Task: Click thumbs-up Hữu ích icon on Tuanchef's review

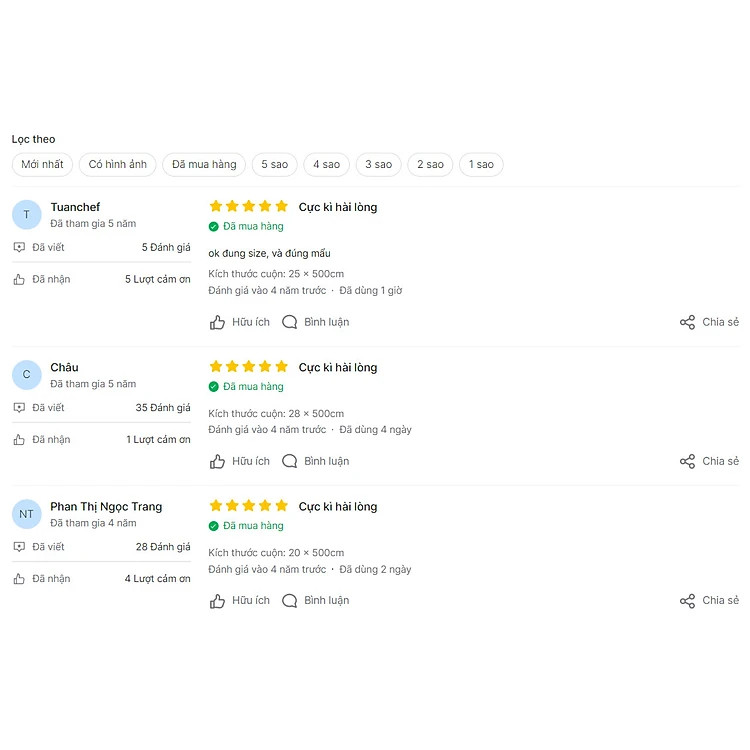Action: click(x=217, y=322)
